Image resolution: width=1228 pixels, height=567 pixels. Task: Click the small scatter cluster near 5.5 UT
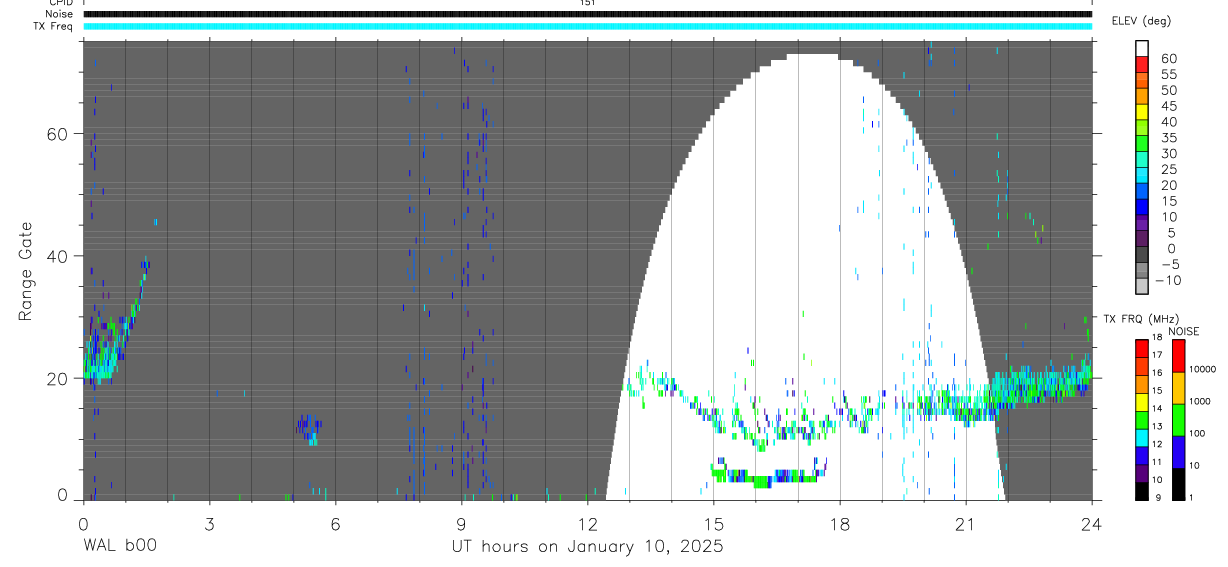pos(309,430)
